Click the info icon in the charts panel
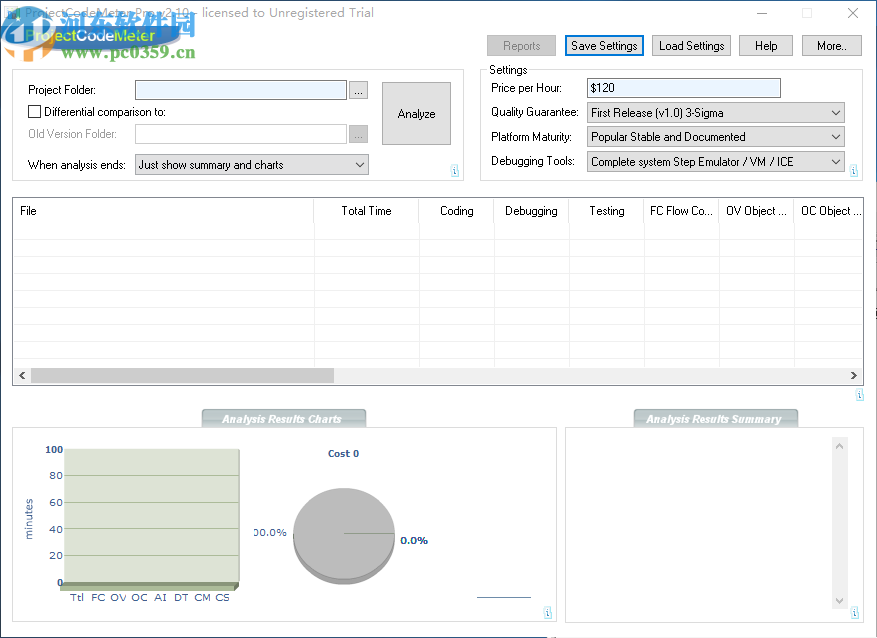The height and width of the screenshot is (638, 877). 547,612
